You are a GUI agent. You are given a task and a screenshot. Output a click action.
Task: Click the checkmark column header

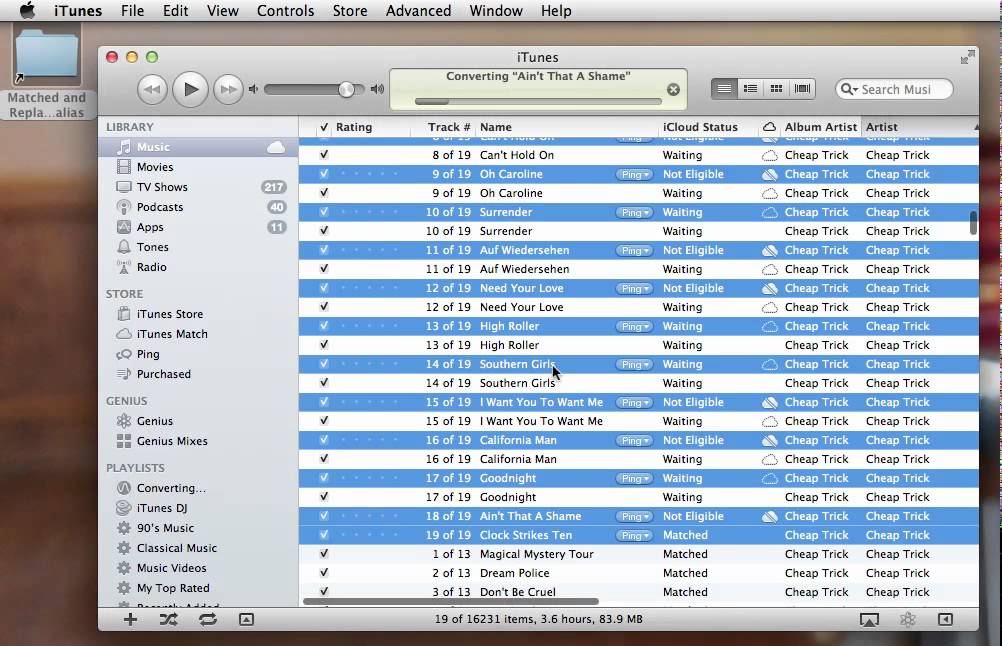click(324, 127)
